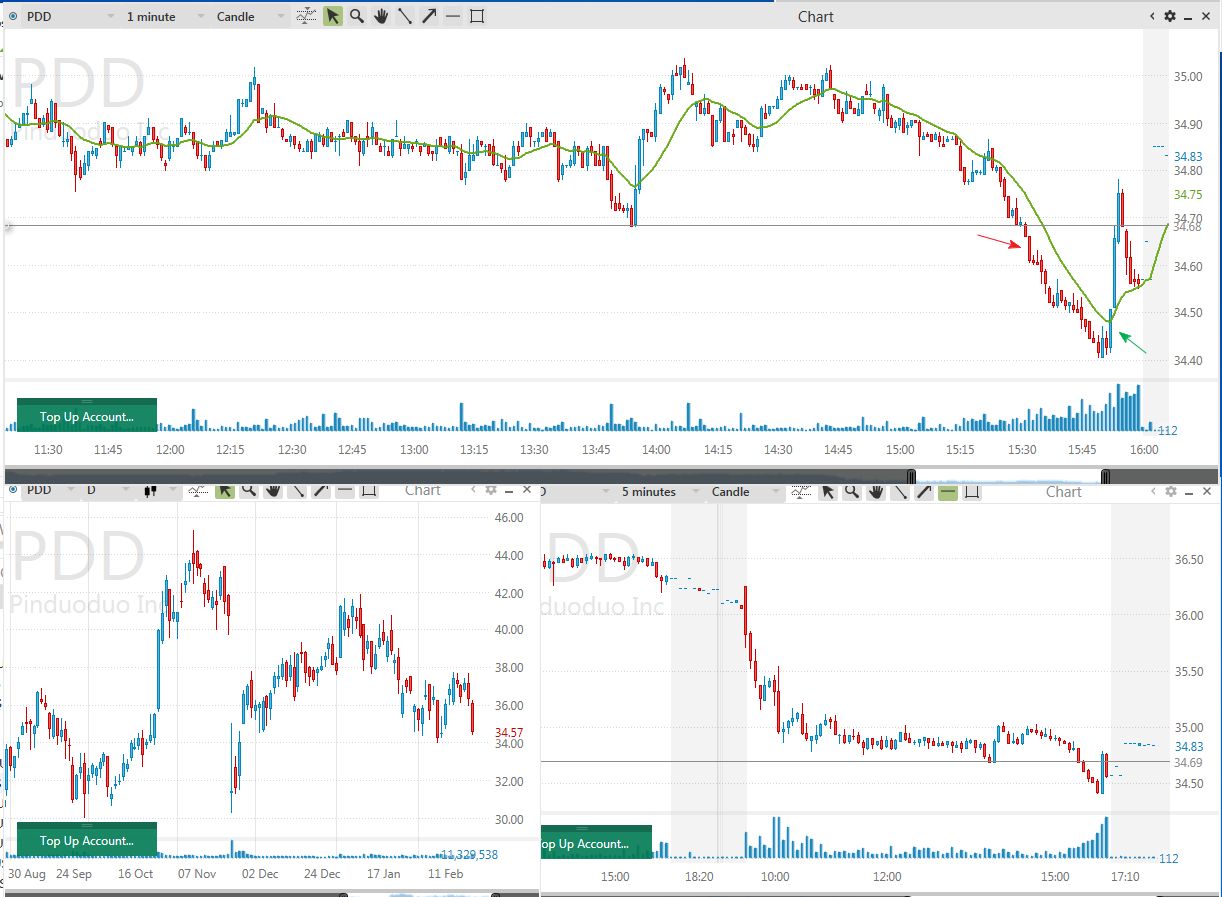
Task: Click Top Up Account button in 5 minutes chart
Action: pyautogui.click(x=596, y=842)
